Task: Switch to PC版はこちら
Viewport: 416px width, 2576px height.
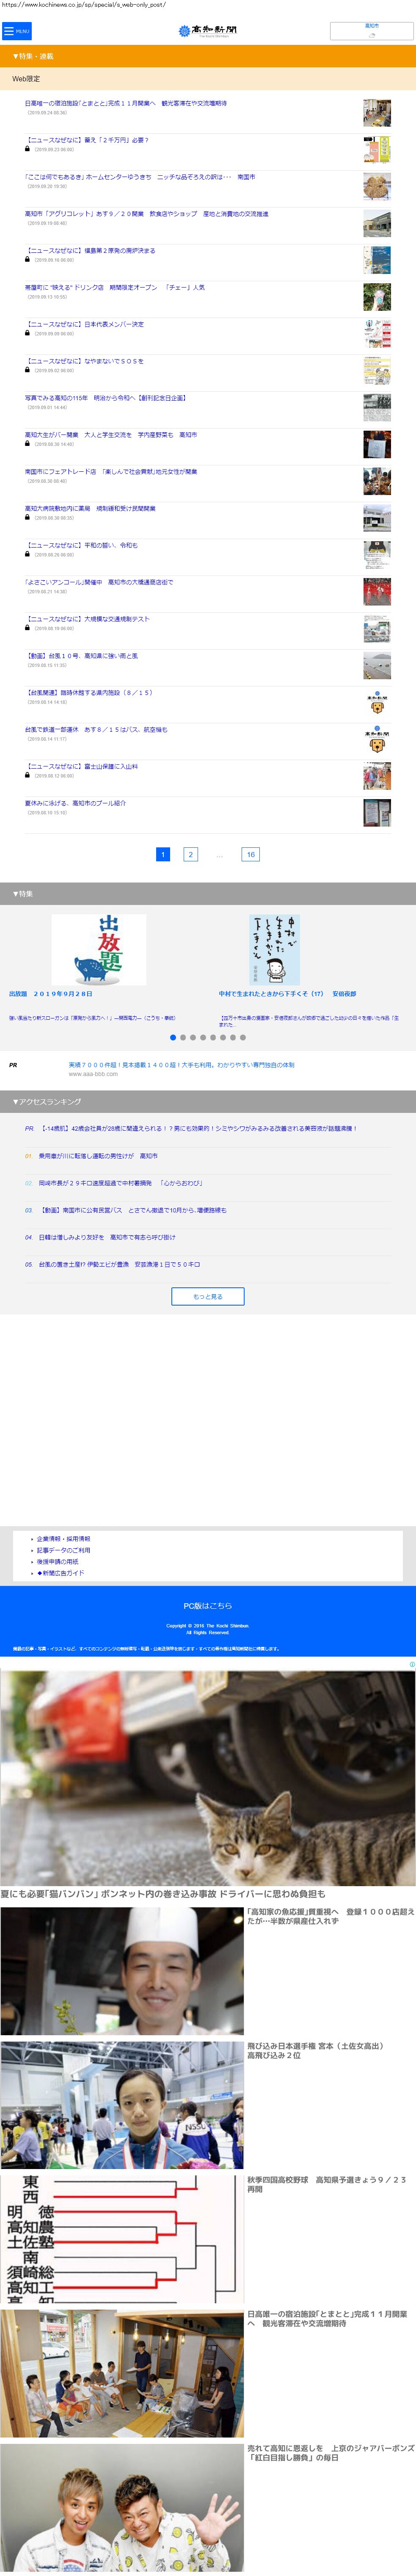Action: (208, 1606)
